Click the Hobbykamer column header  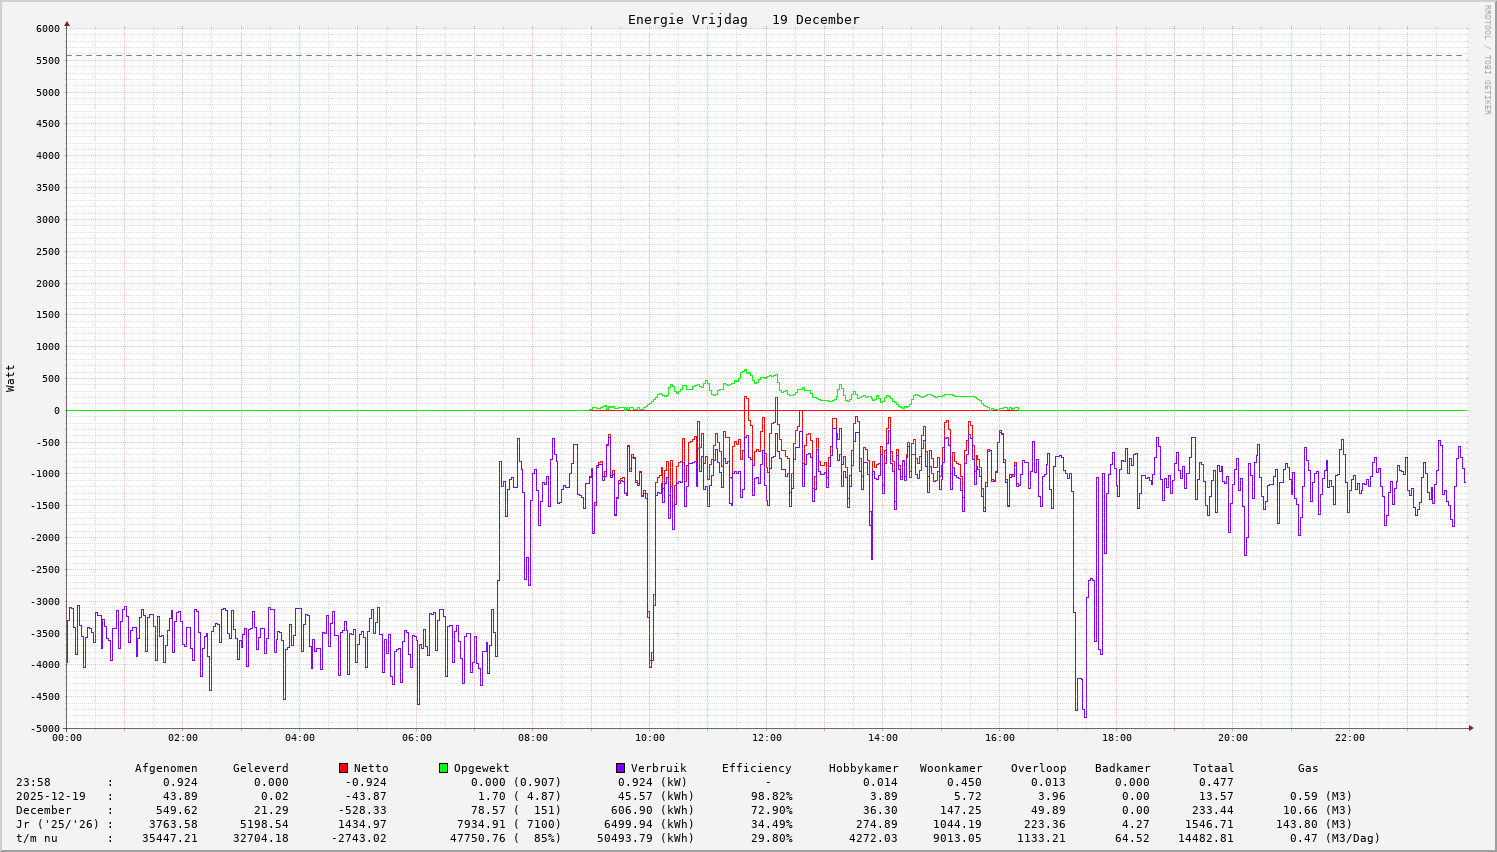pos(863,768)
